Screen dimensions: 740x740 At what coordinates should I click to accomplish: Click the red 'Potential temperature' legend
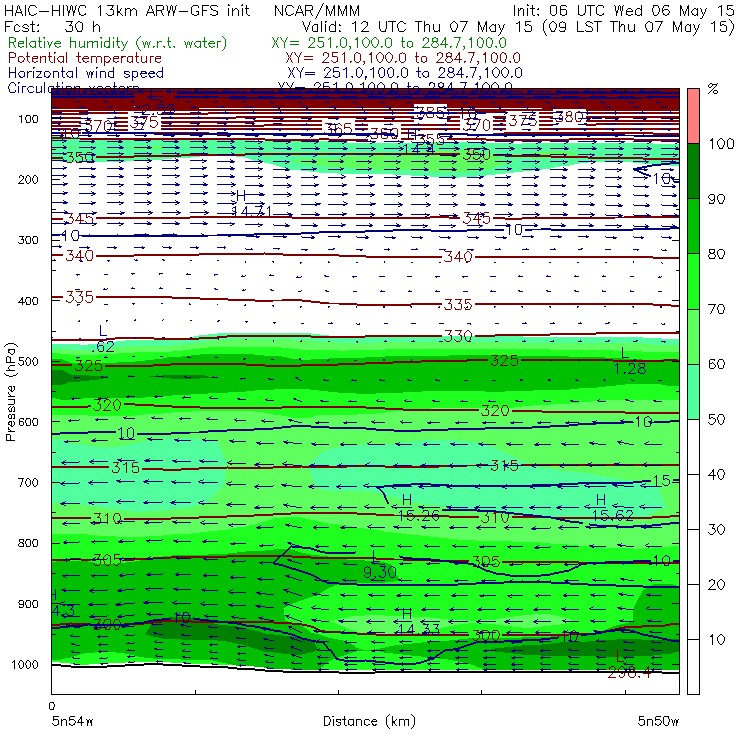(85, 58)
